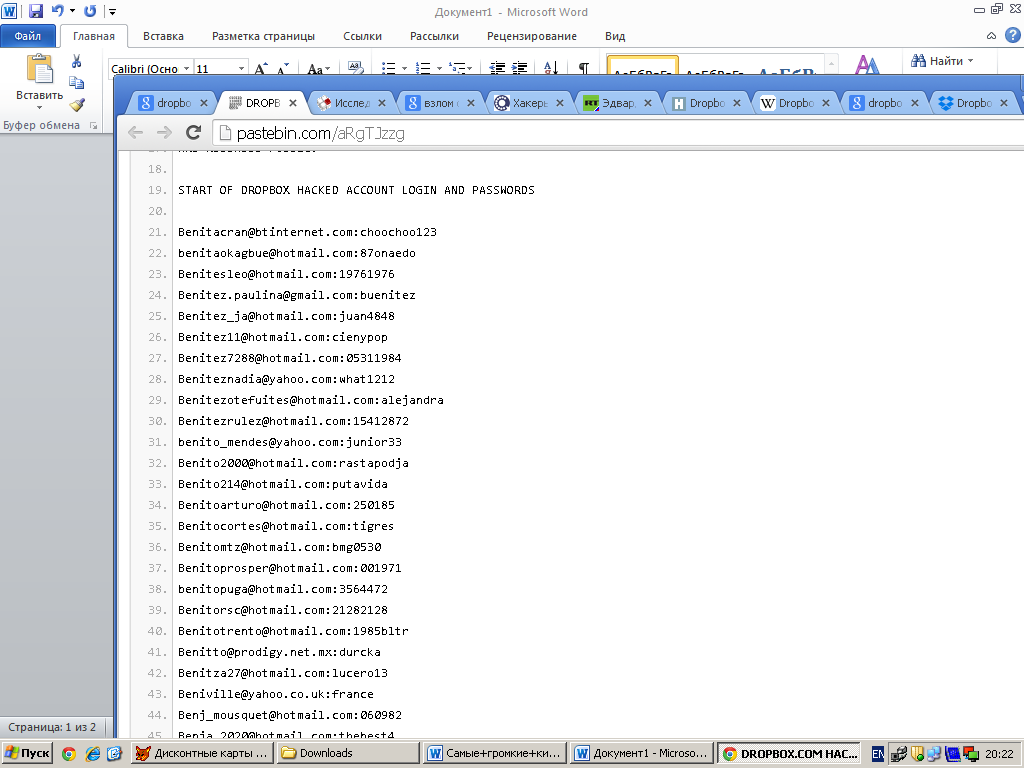Open the undo history dropdown arrow
Image resolution: width=1024 pixels, height=768 pixels.
pyautogui.click(x=72, y=11)
